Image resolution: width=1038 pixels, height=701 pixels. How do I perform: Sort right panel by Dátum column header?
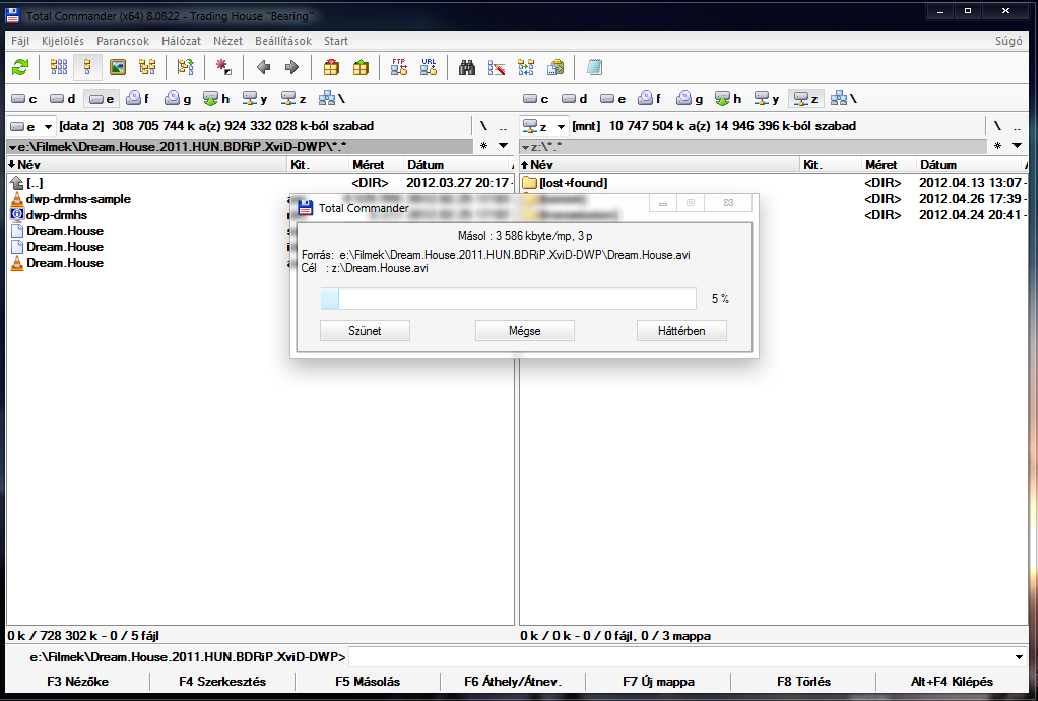click(971, 165)
